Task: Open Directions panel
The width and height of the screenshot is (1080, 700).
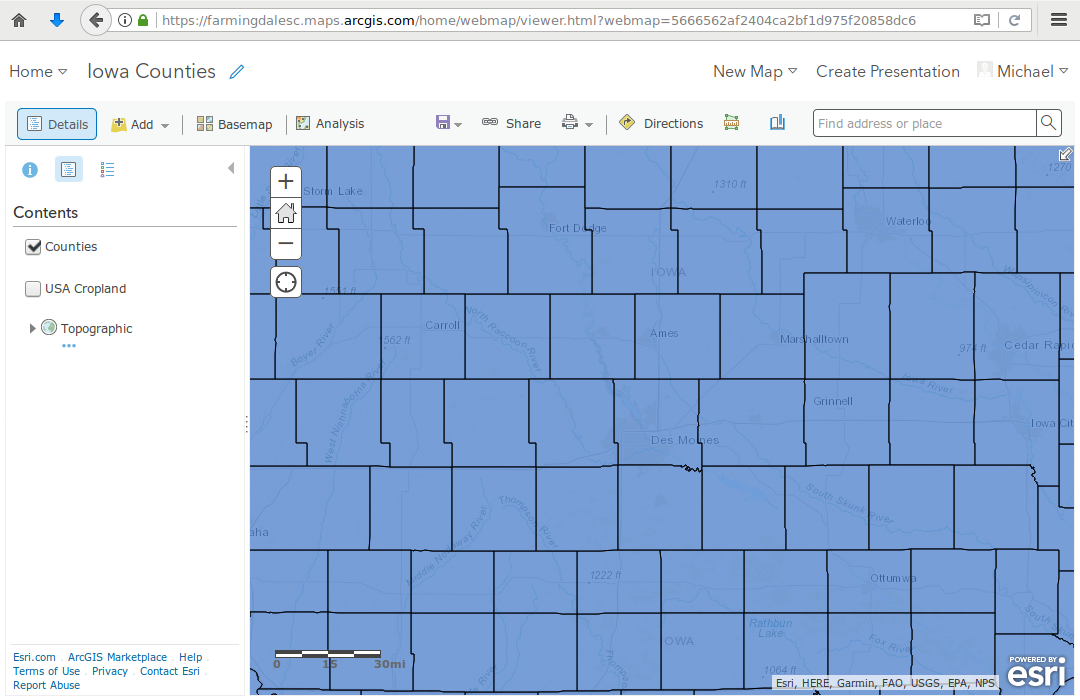Action: coord(661,123)
